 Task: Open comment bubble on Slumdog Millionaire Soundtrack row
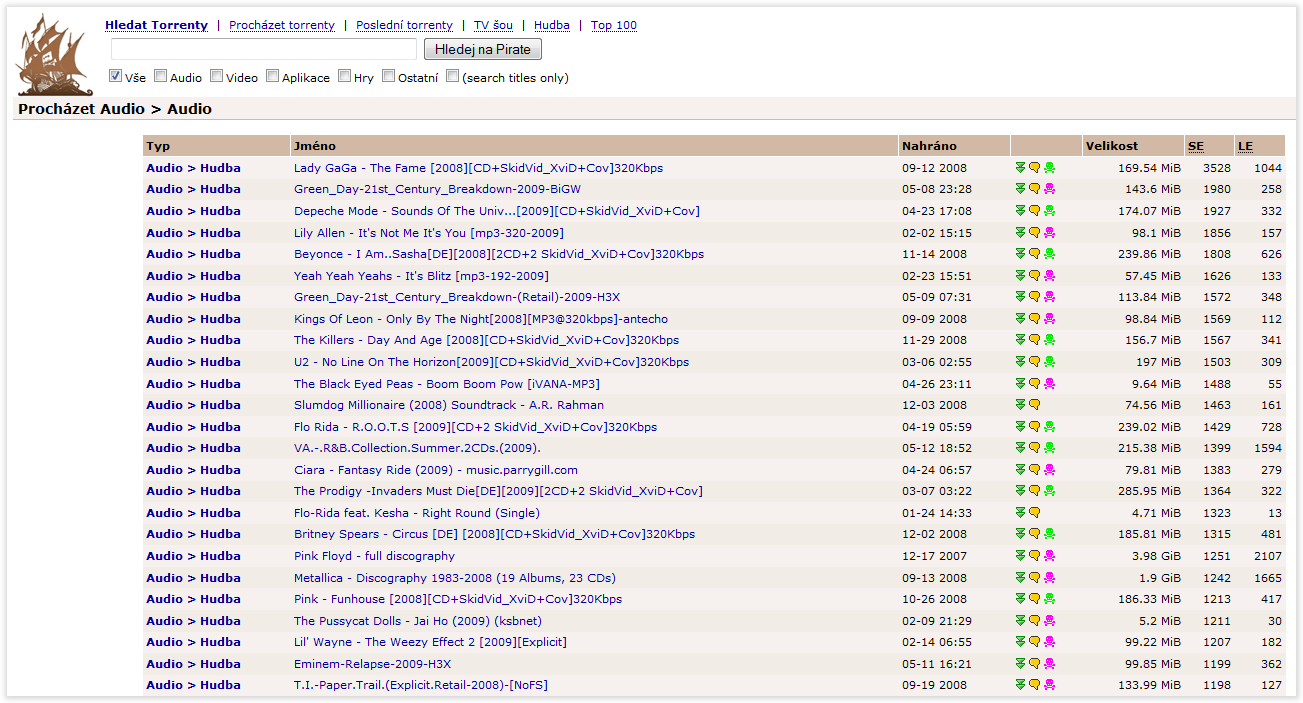[x=1035, y=405]
